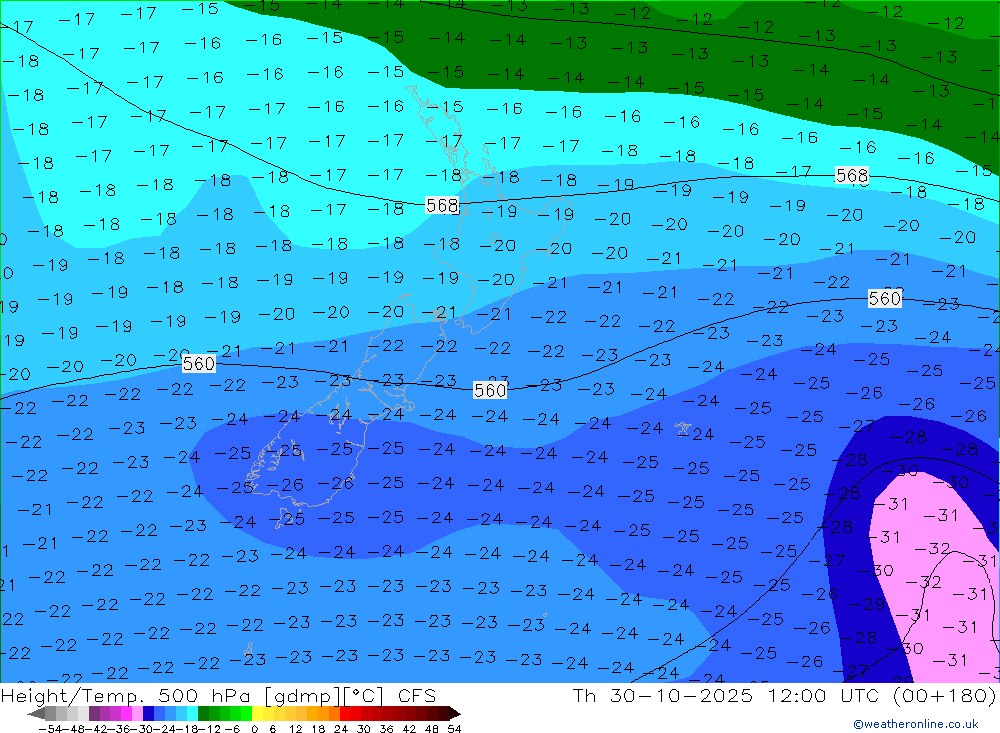Screen dimensions: 1000x733
Task: Click the dark right arrow end of the color scale
Action: [x=455, y=713]
